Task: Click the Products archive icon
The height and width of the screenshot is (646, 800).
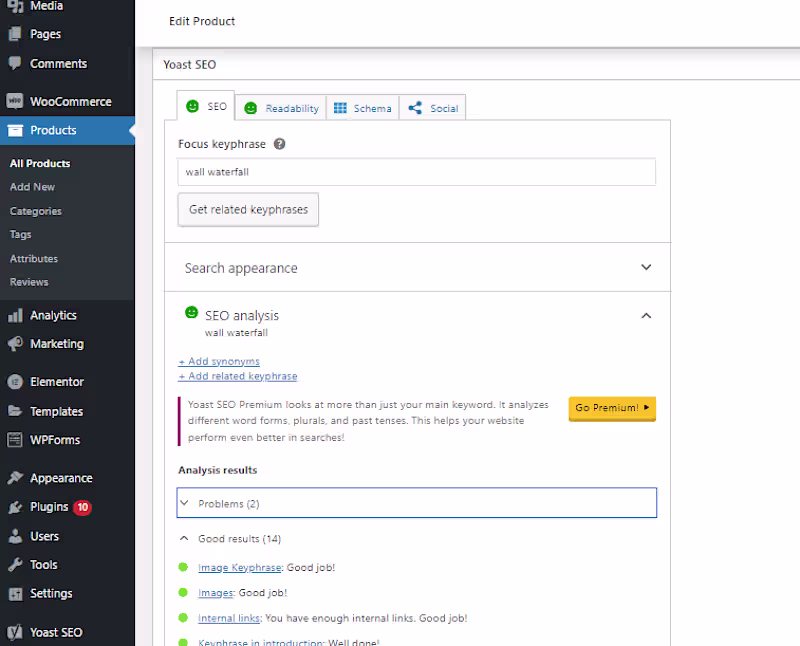Action: tap(15, 131)
